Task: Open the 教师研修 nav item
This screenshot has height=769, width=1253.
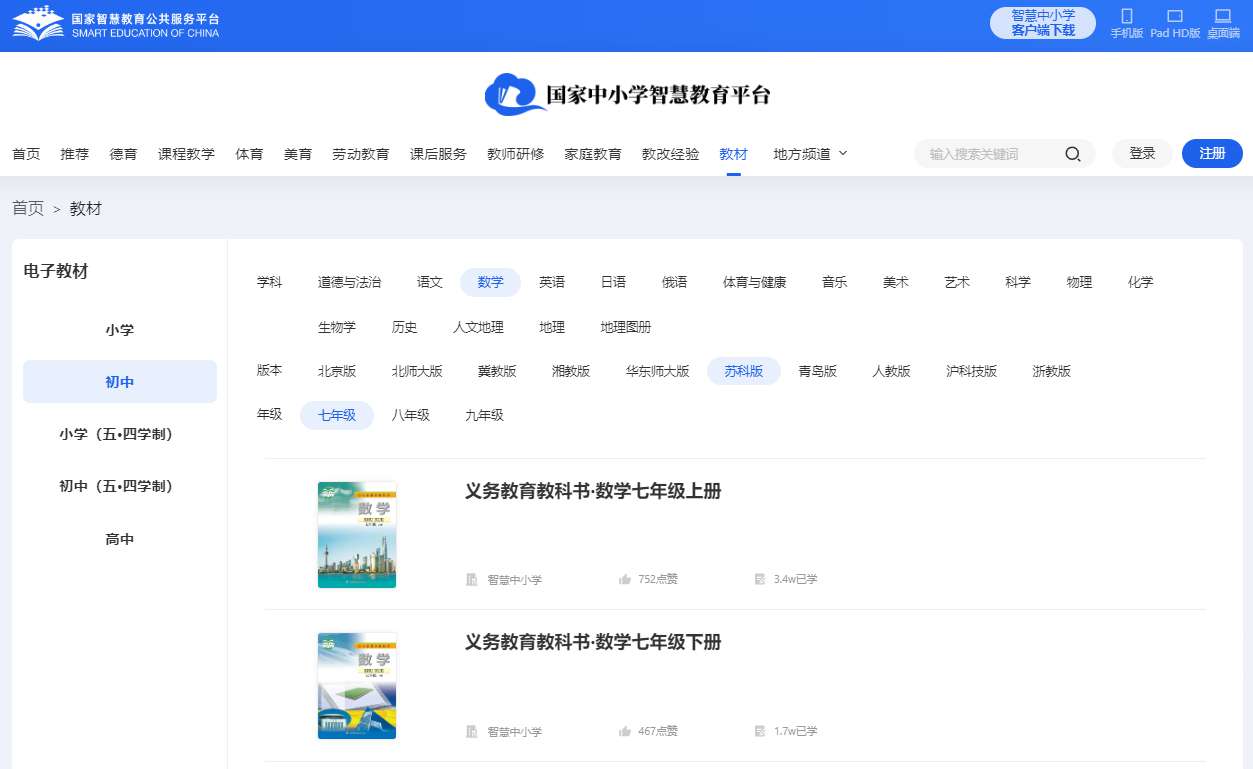Action: click(516, 154)
